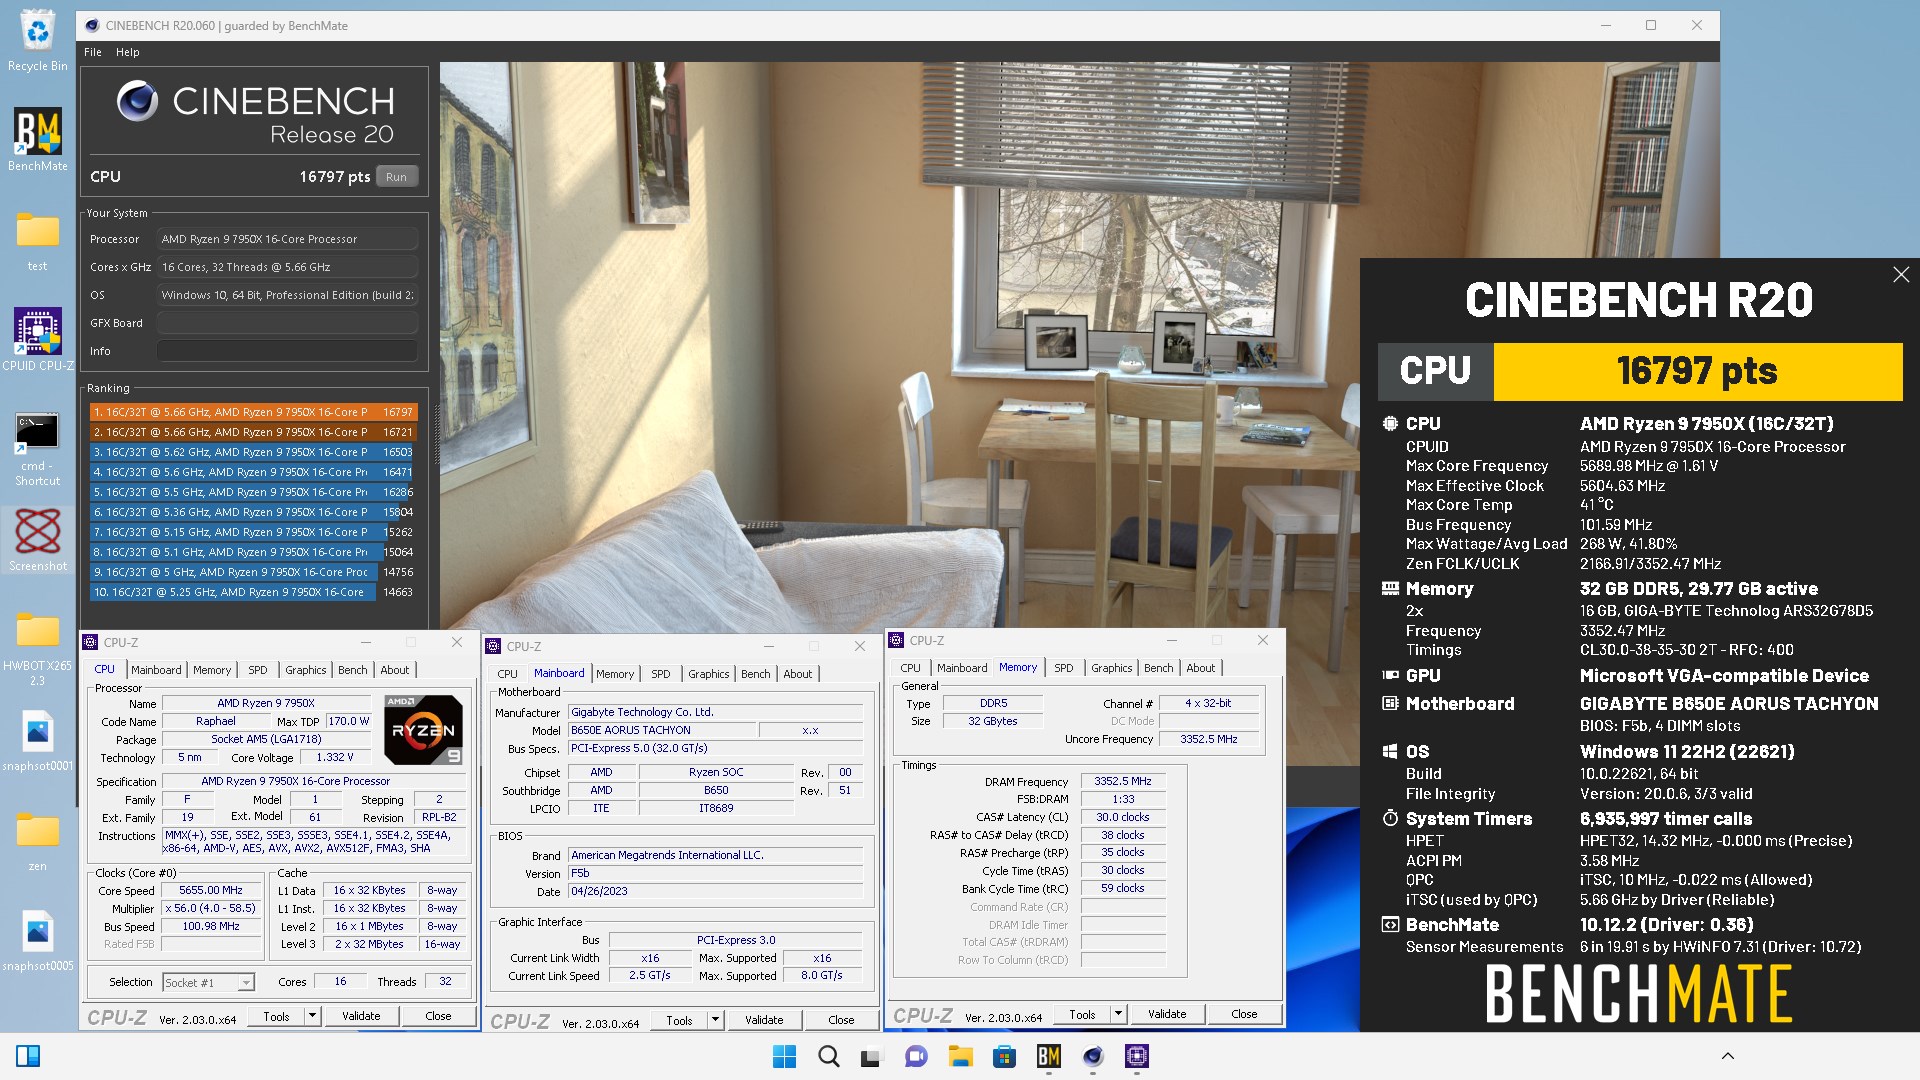
Task: Open the zen folder on desktop
Action: pyautogui.click(x=38, y=840)
